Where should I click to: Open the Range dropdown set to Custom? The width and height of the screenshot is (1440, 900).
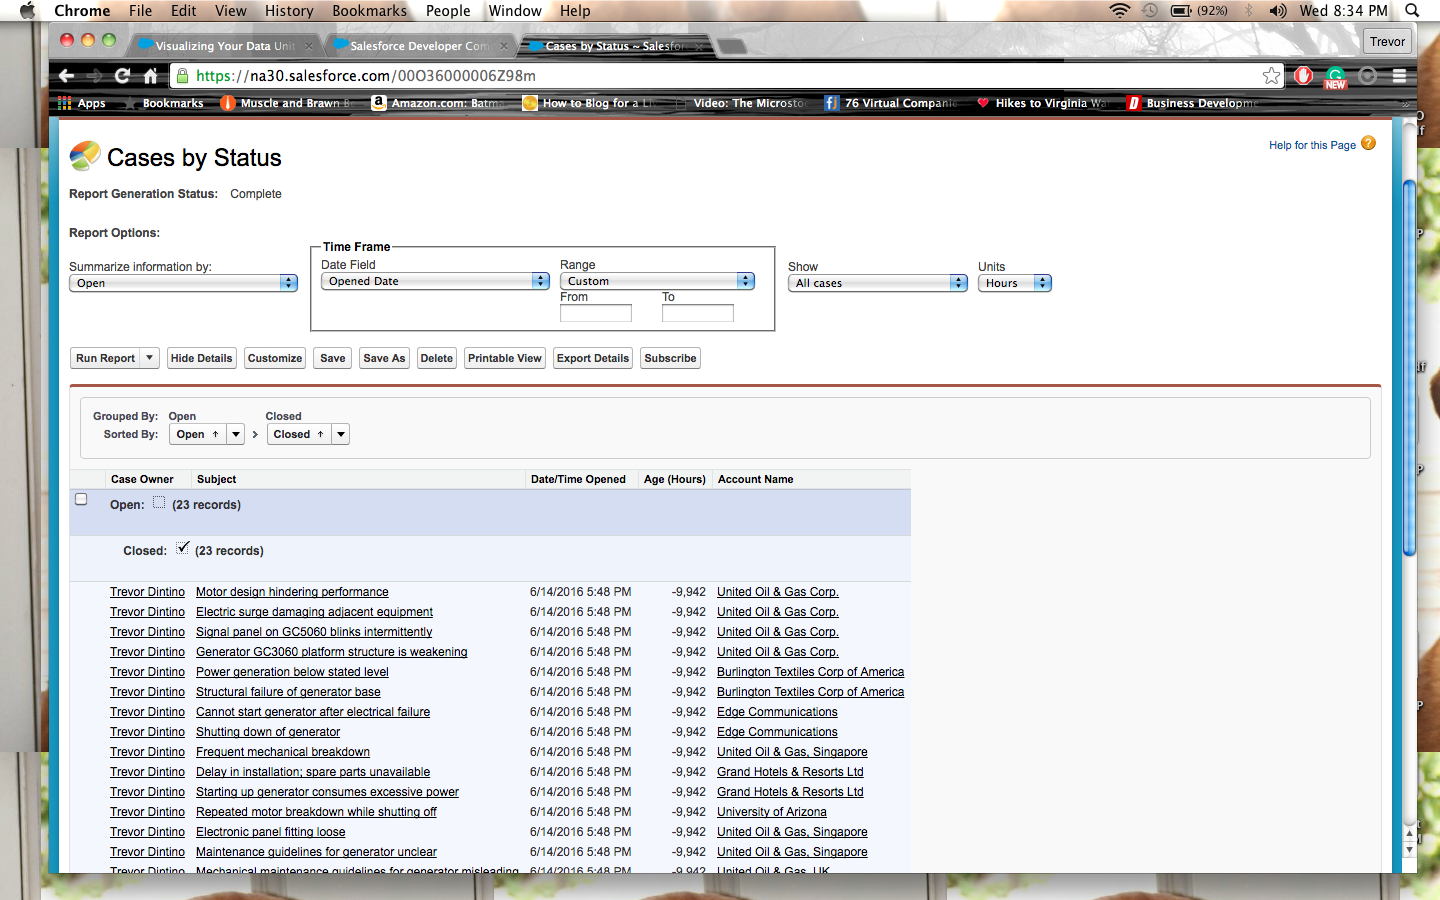tap(658, 281)
